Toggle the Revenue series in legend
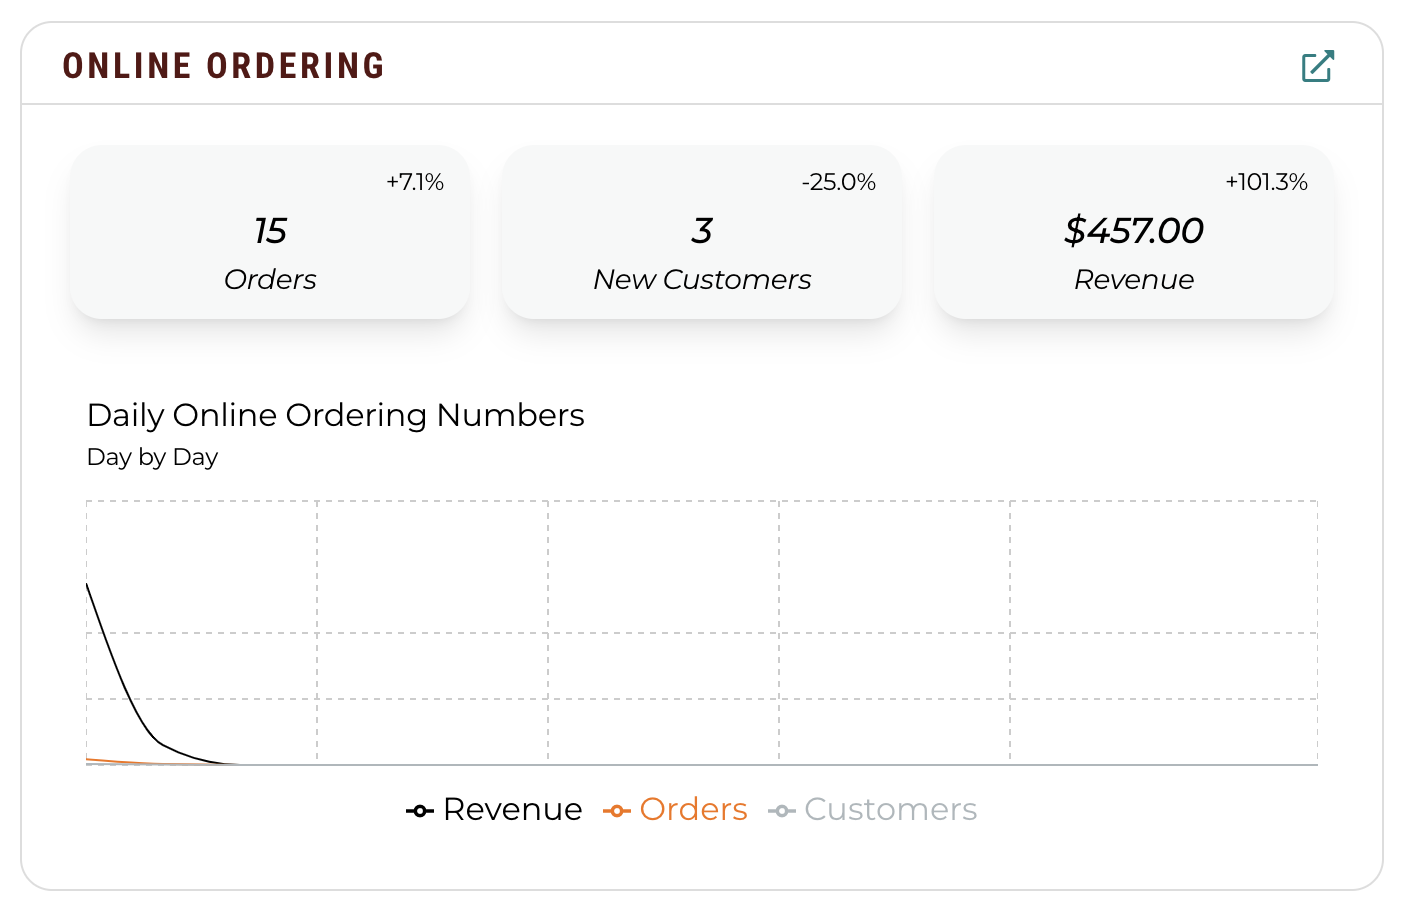This screenshot has height=904, width=1402. (x=494, y=809)
